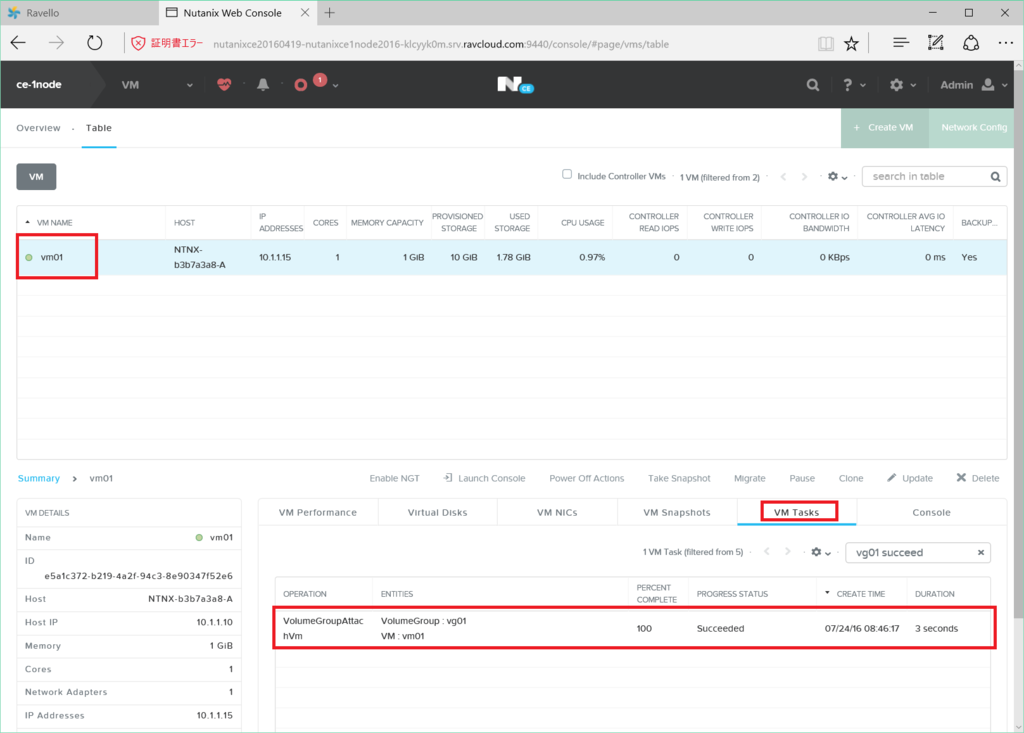Click Update with pencil icon
Image resolution: width=1024 pixels, height=733 pixels.
[x=910, y=478]
